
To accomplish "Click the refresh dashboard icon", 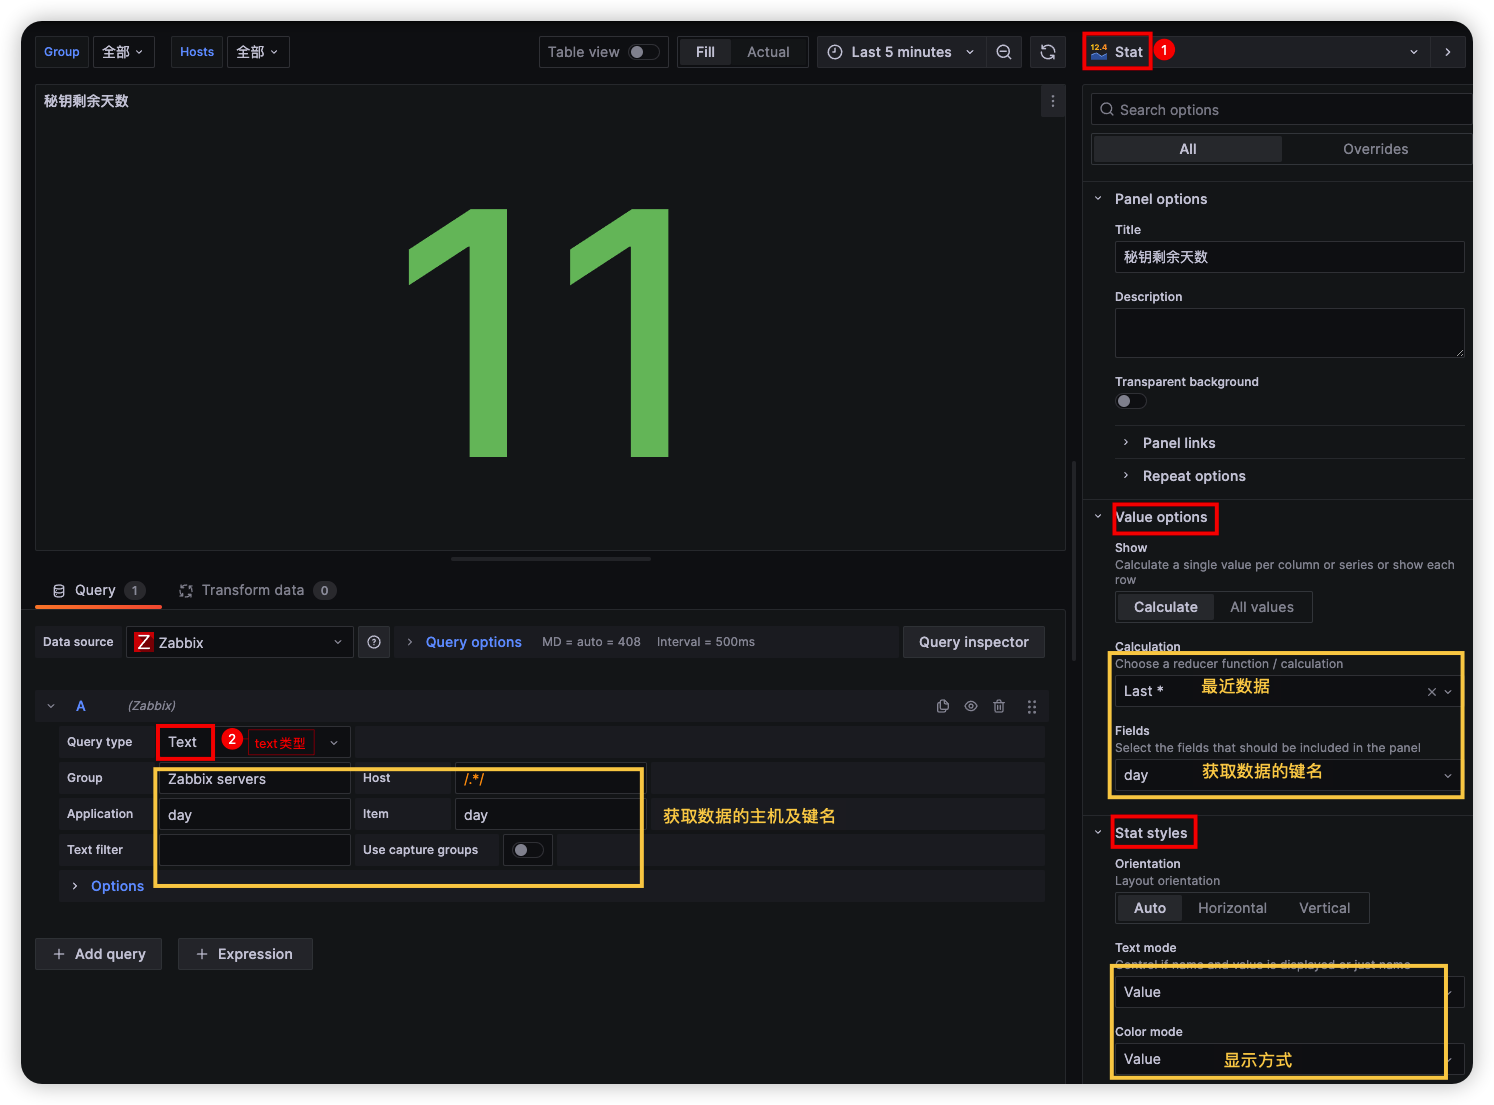I will click(1048, 52).
